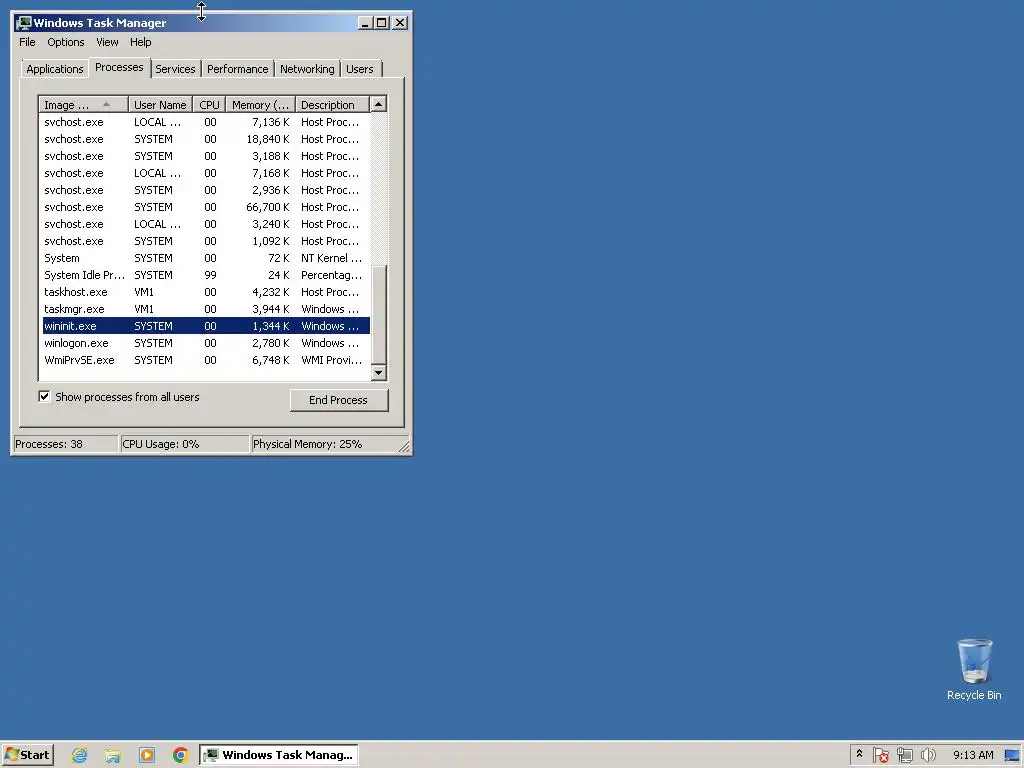Open the Options menu
1024x768 pixels.
pos(65,42)
